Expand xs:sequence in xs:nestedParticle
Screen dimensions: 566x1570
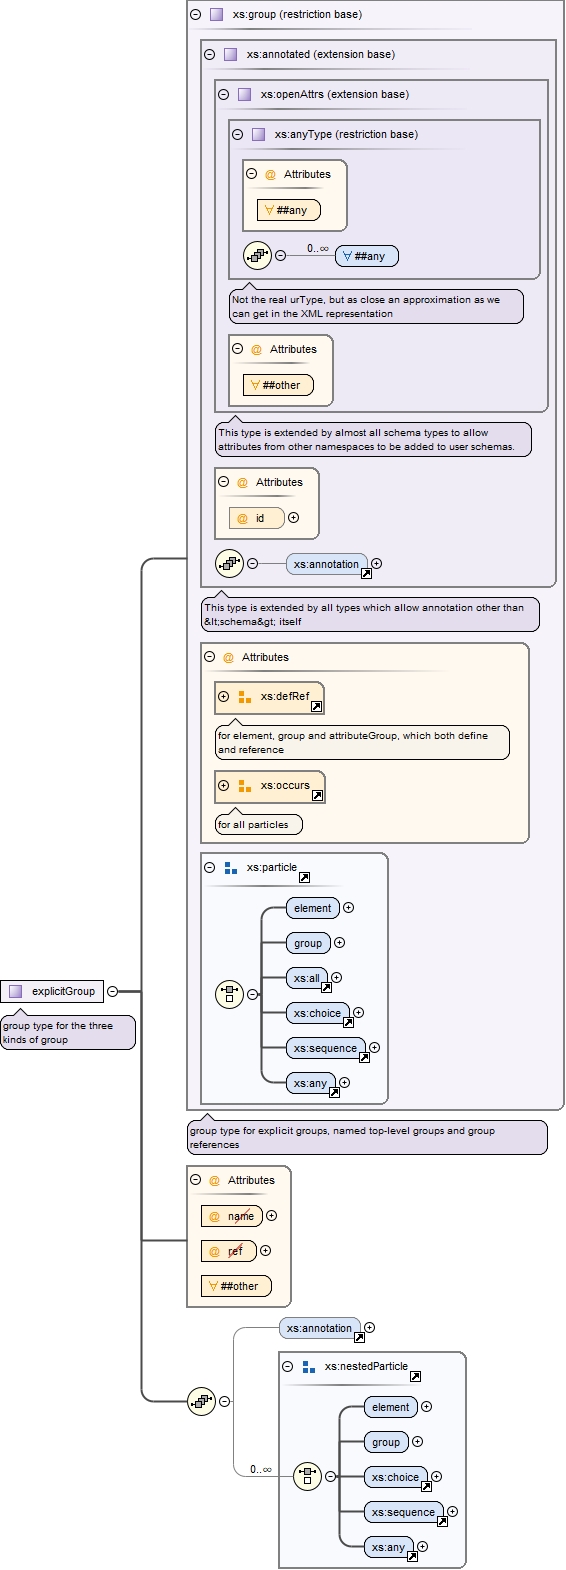(452, 1511)
